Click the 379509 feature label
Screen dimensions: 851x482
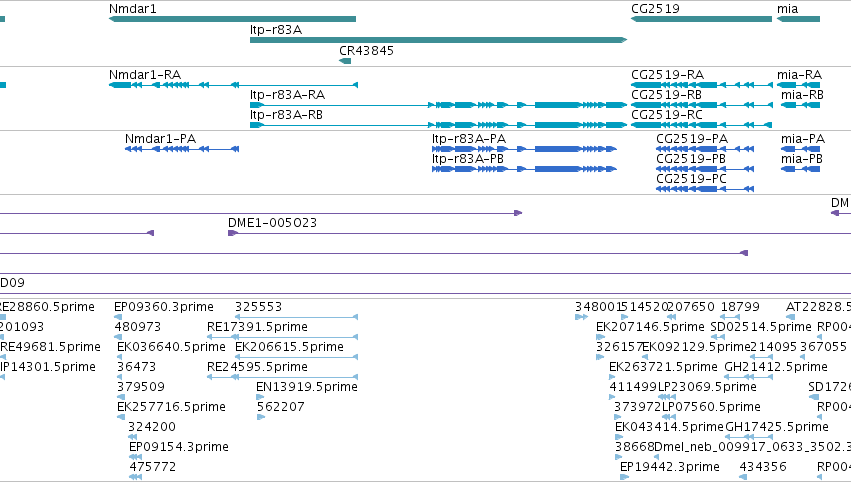(x=141, y=387)
